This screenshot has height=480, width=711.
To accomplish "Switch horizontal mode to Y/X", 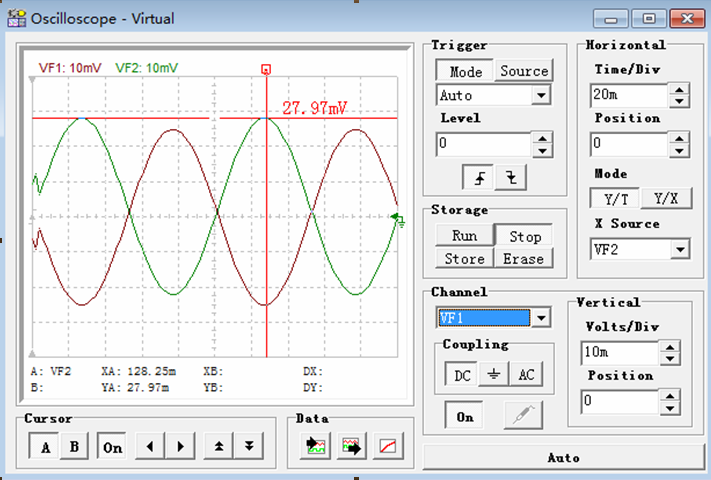I will point(666,199).
